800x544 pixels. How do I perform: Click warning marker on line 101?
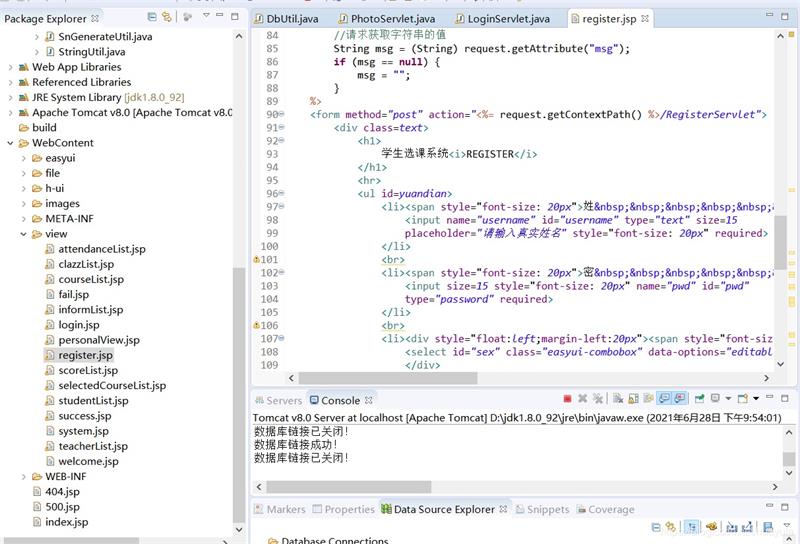click(257, 259)
